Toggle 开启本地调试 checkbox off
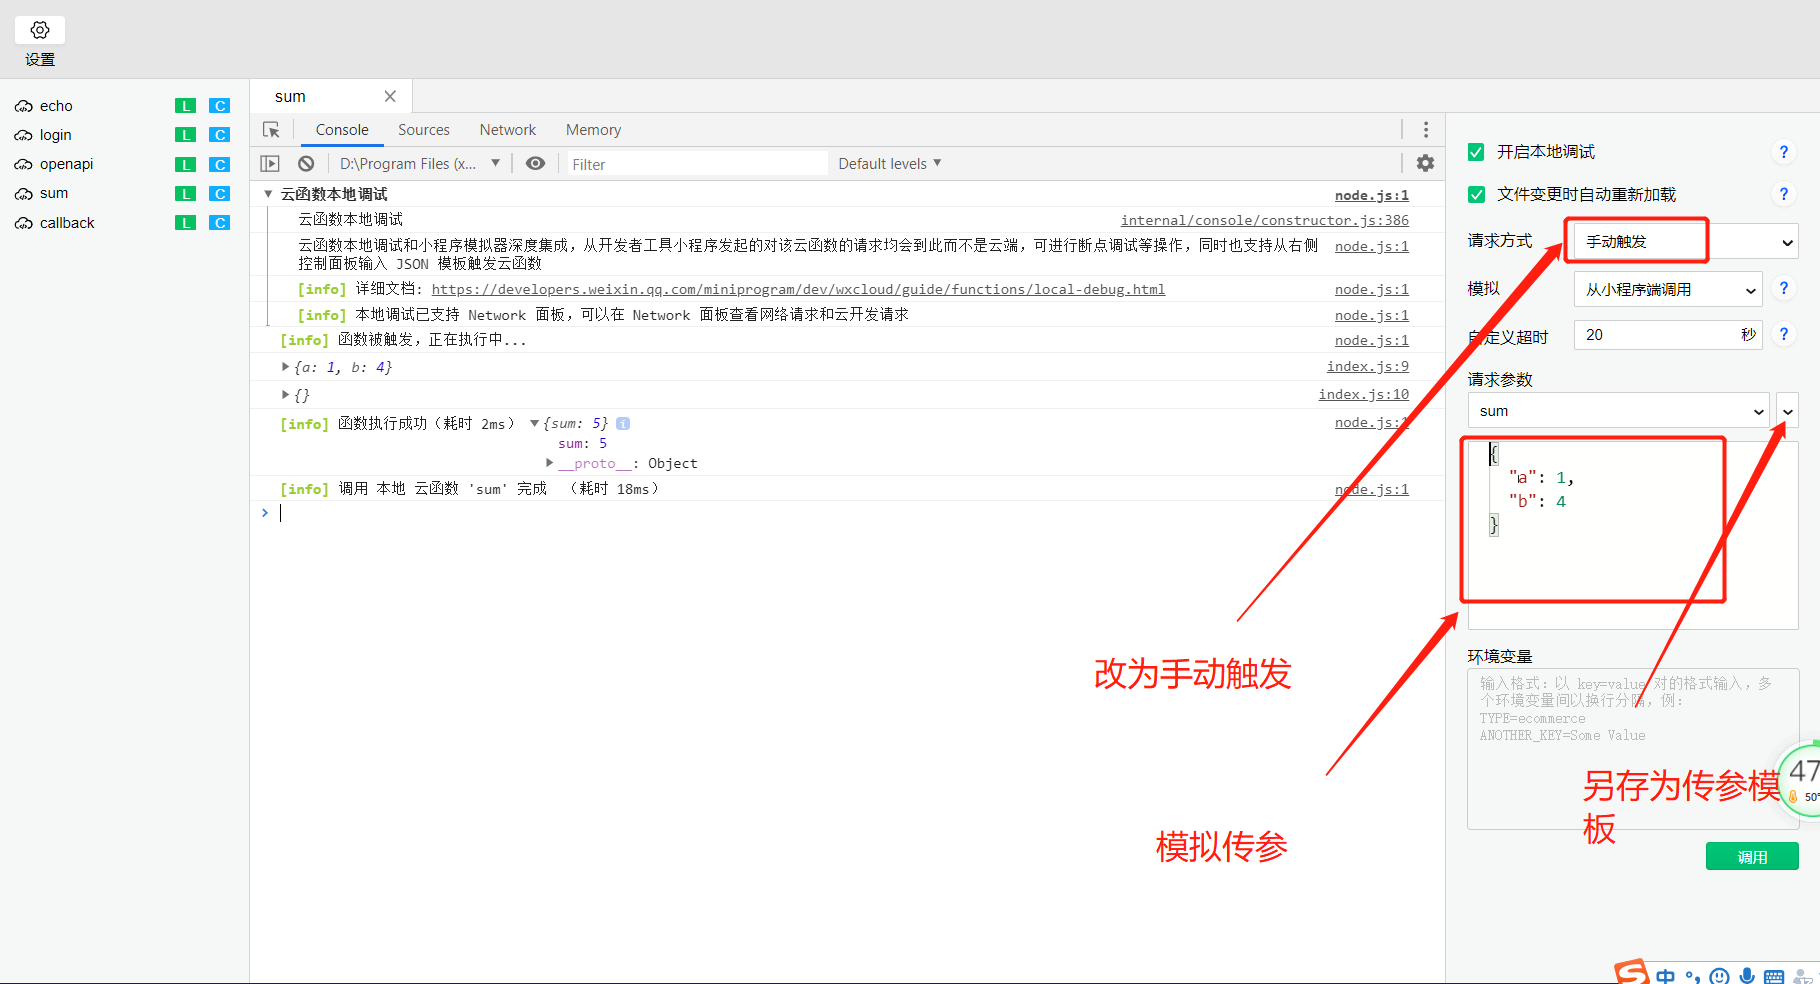Screen dimensions: 1820x984 [x=1476, y=151]
